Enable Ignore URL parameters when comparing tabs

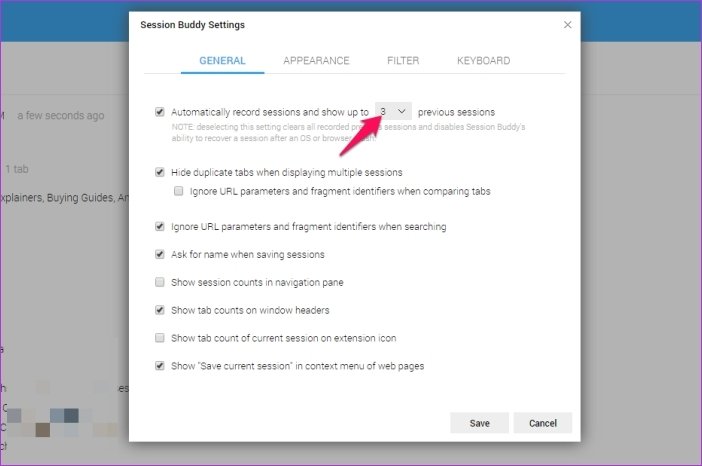[178, 190]
